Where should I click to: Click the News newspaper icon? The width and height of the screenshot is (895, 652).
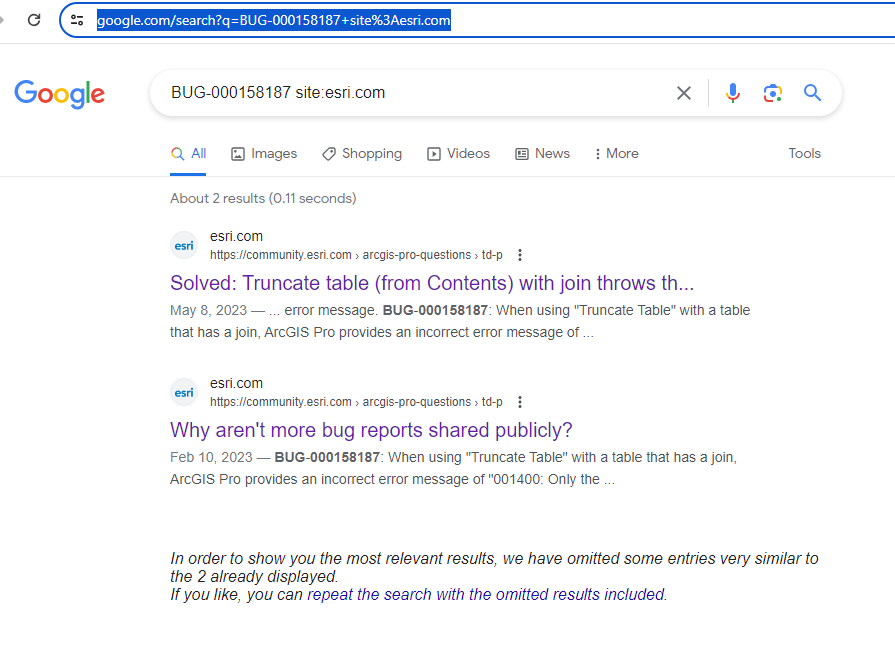(x=521, y=153)
